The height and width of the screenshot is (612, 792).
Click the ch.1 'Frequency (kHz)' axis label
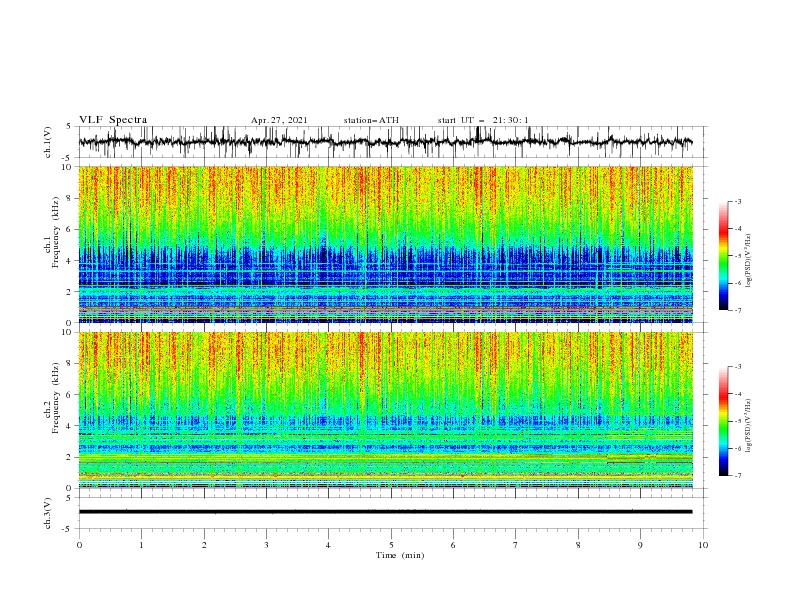pyautogui.click(x=56, y=232)
